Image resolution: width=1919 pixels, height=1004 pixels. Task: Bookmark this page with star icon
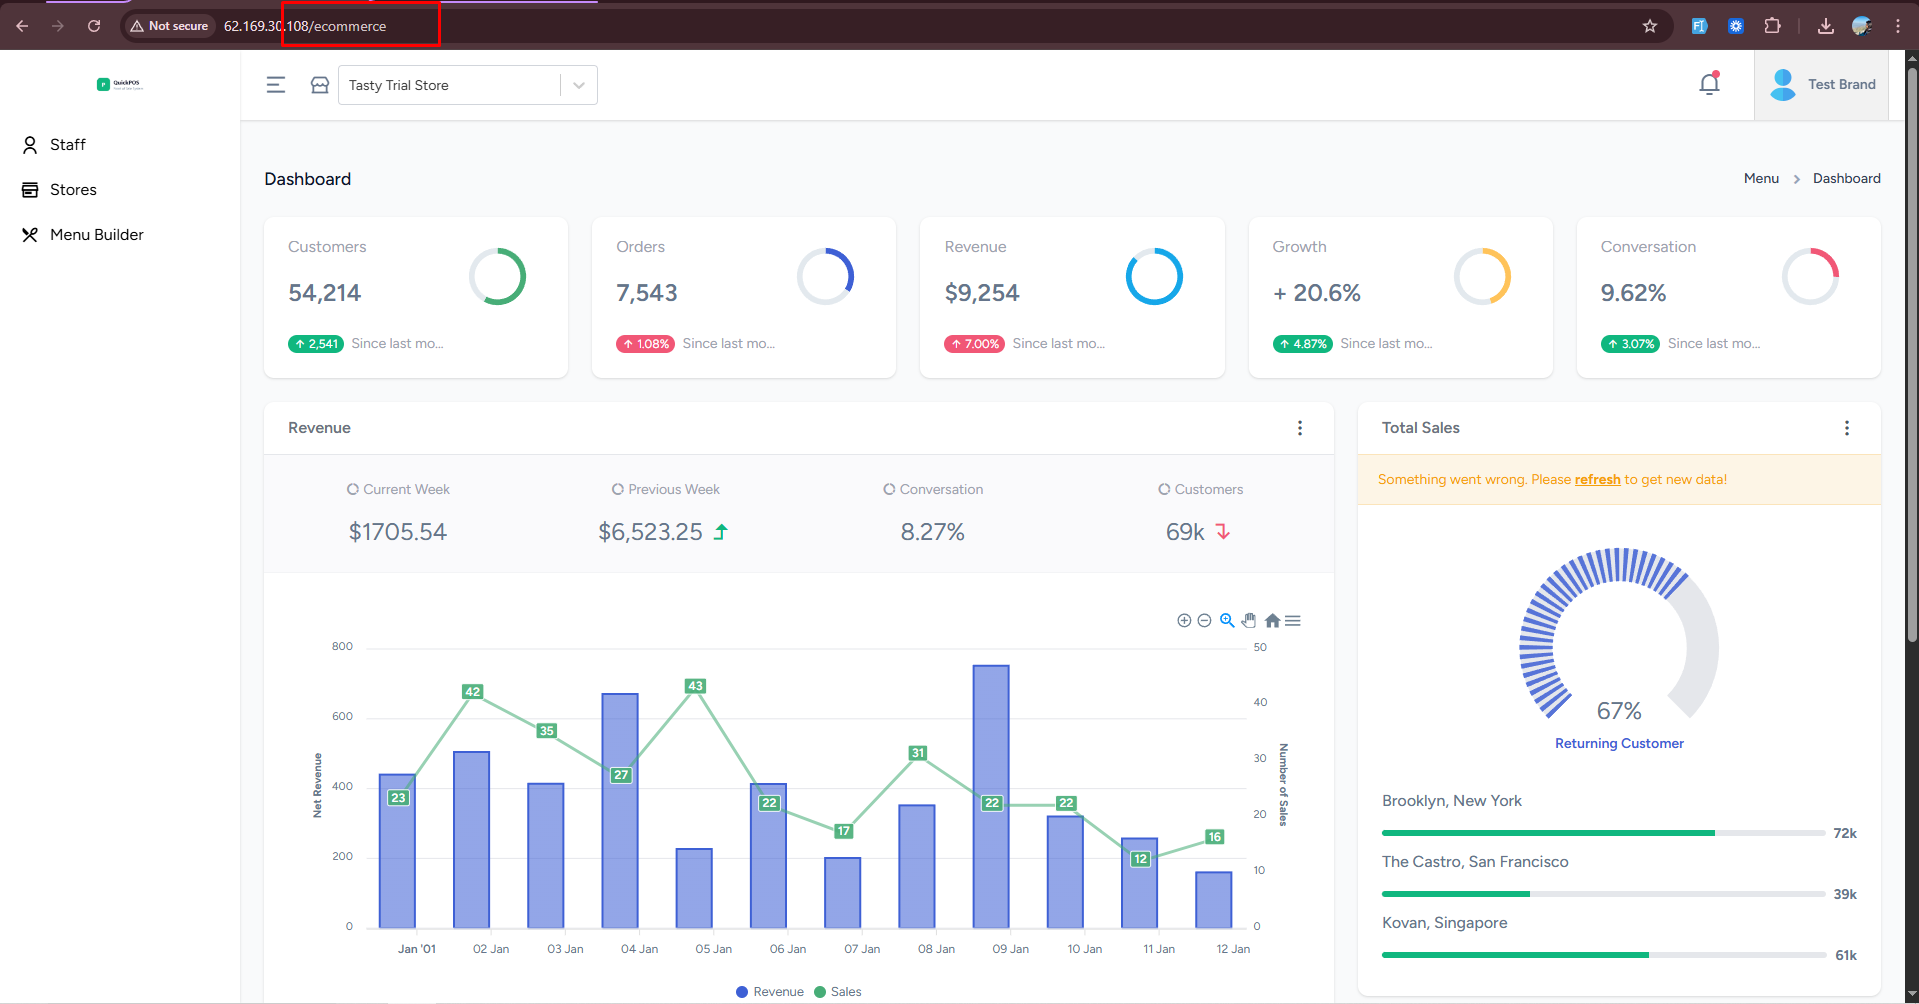point(1650,26)
